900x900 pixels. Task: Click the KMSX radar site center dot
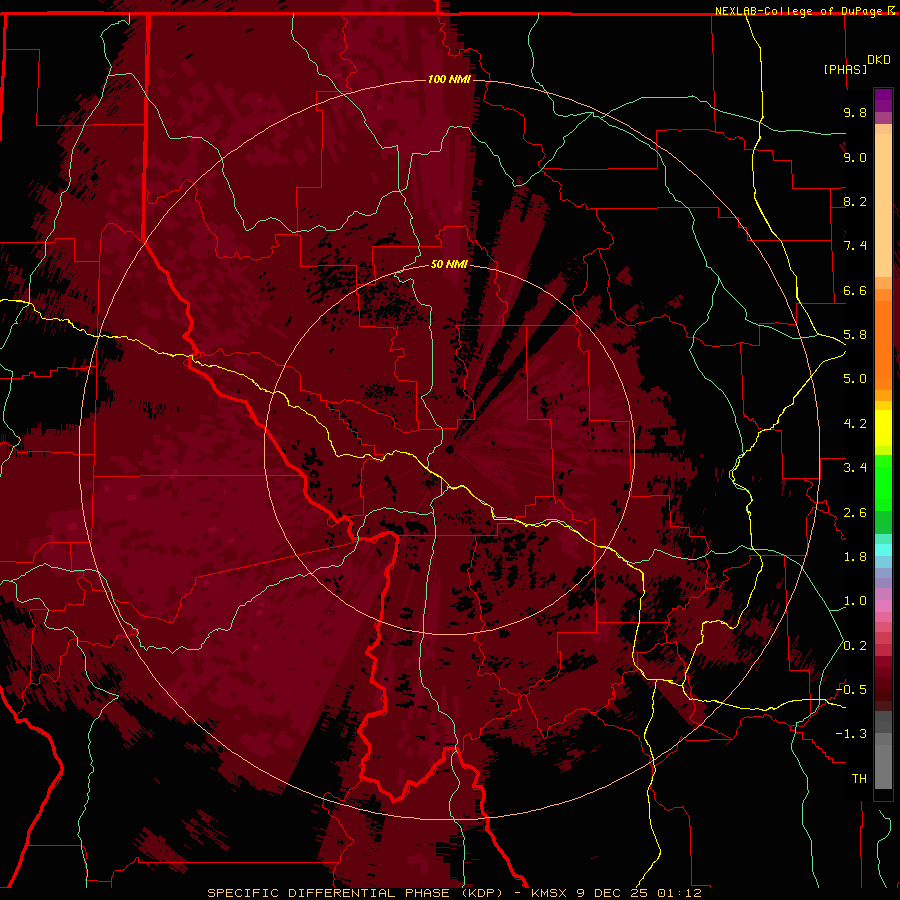(449, 449)
